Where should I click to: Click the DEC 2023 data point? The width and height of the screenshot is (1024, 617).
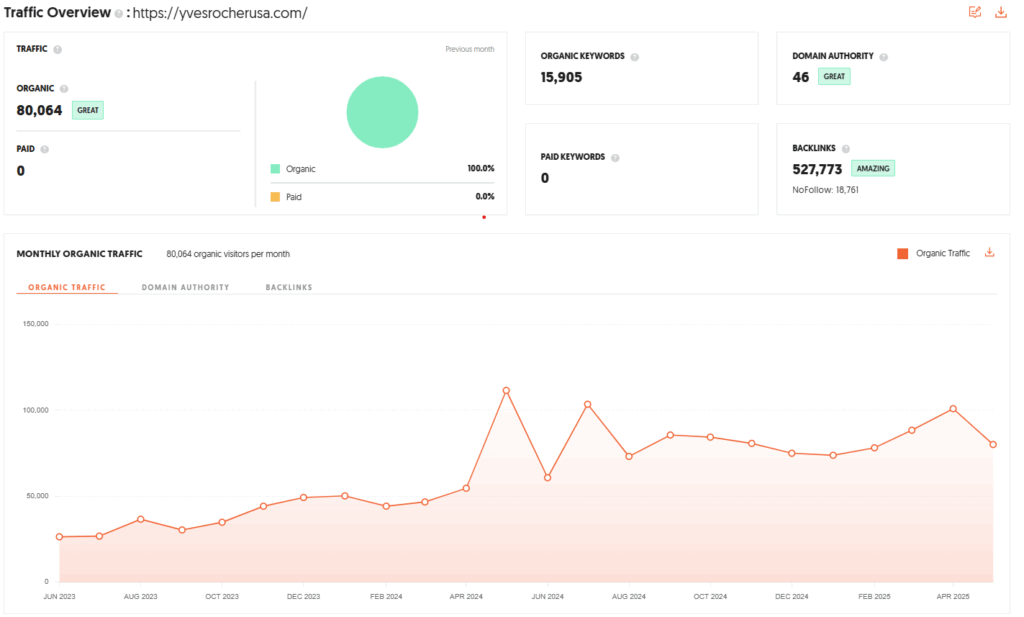(304, 498)
